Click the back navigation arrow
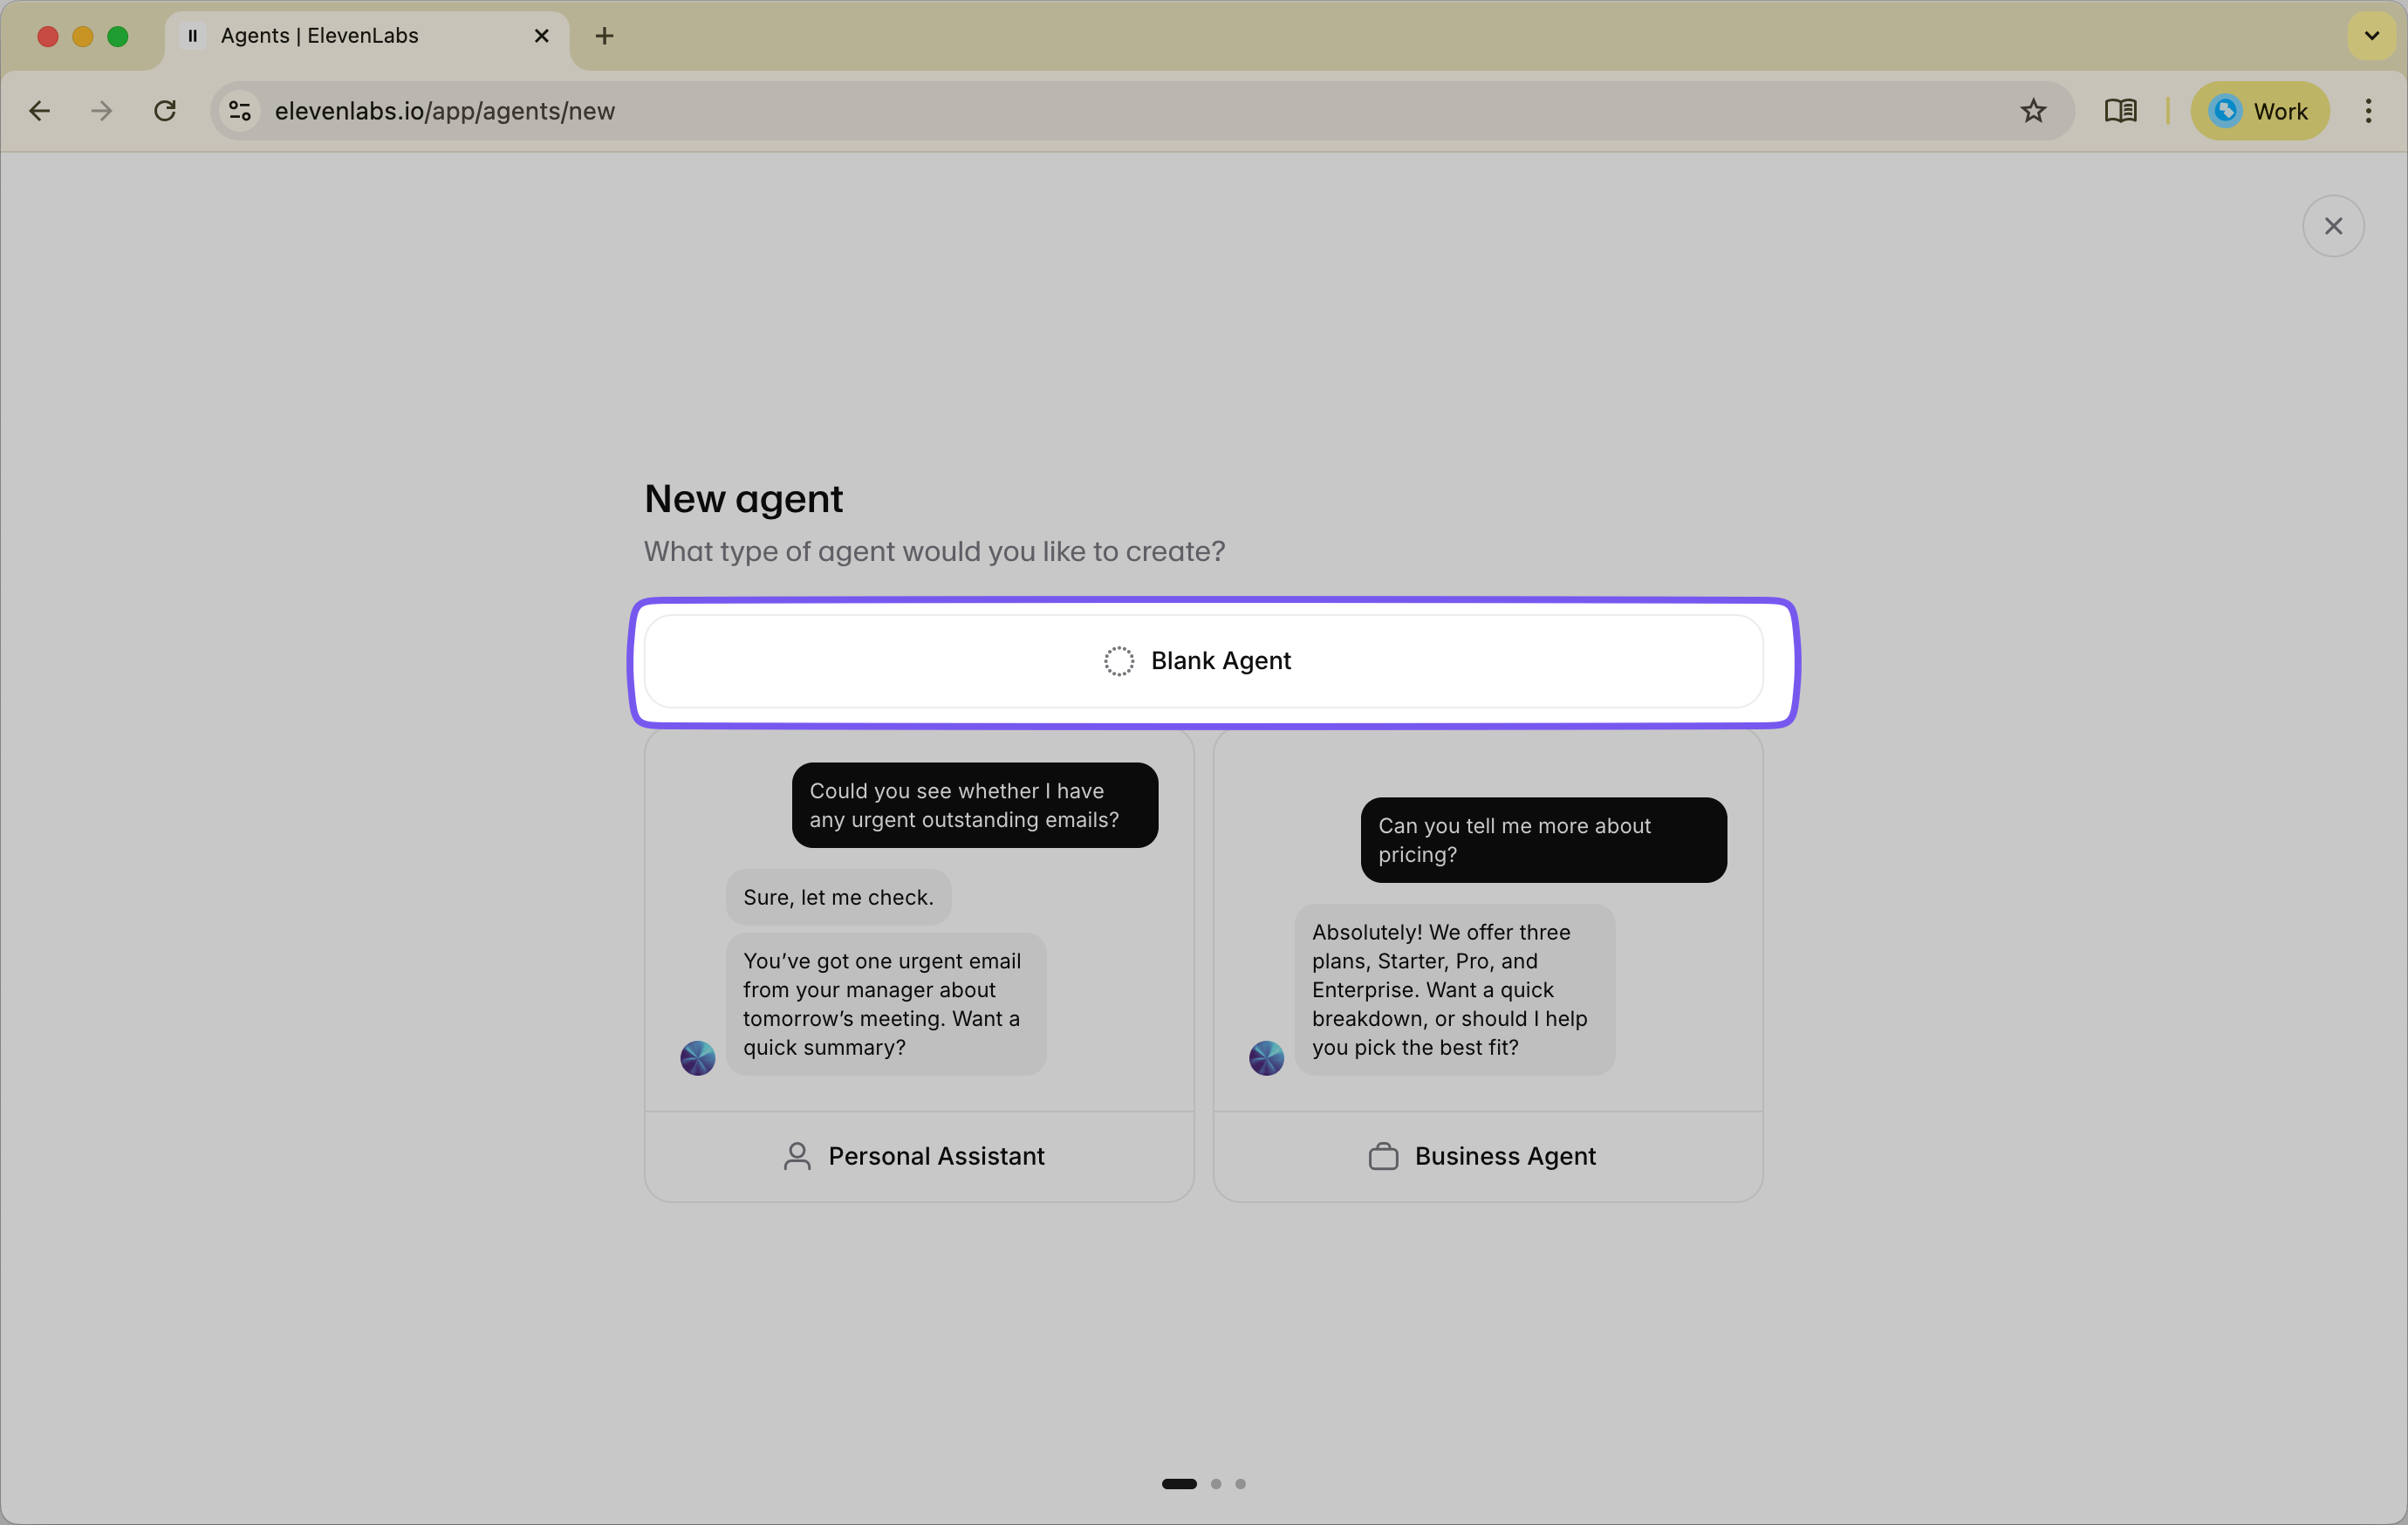Screen dimensions: 2408x1525 click(x=39, y=111)
